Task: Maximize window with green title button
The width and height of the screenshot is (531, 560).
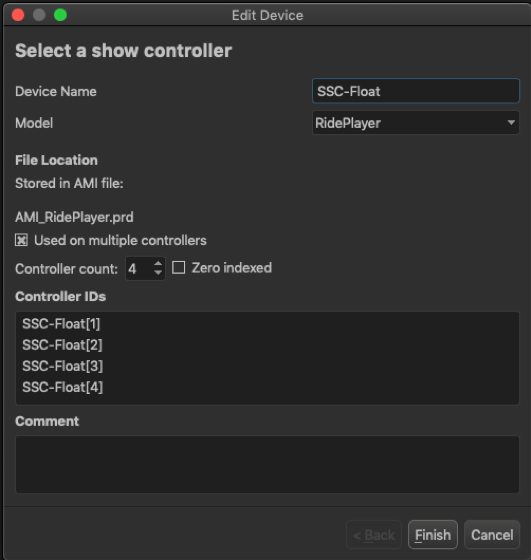Action: click(x=60, y=15)
